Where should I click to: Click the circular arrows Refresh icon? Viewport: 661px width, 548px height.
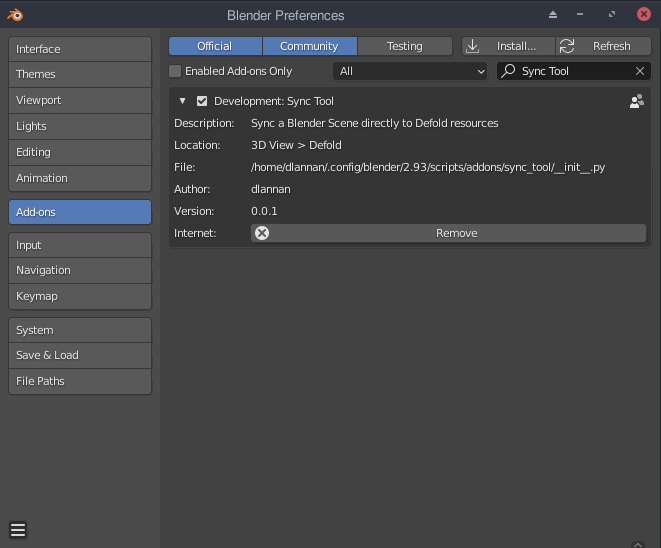[x=567, y=46]
